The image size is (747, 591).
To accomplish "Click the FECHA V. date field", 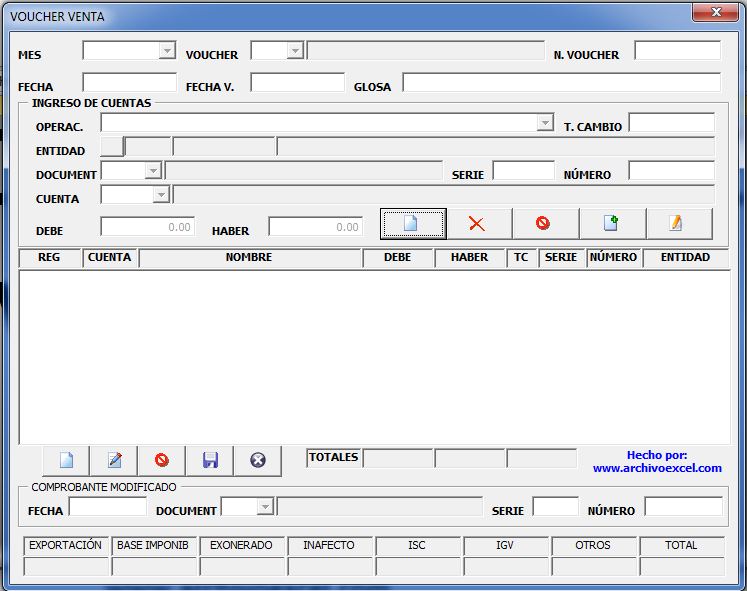I will click(x=297, y=82).
